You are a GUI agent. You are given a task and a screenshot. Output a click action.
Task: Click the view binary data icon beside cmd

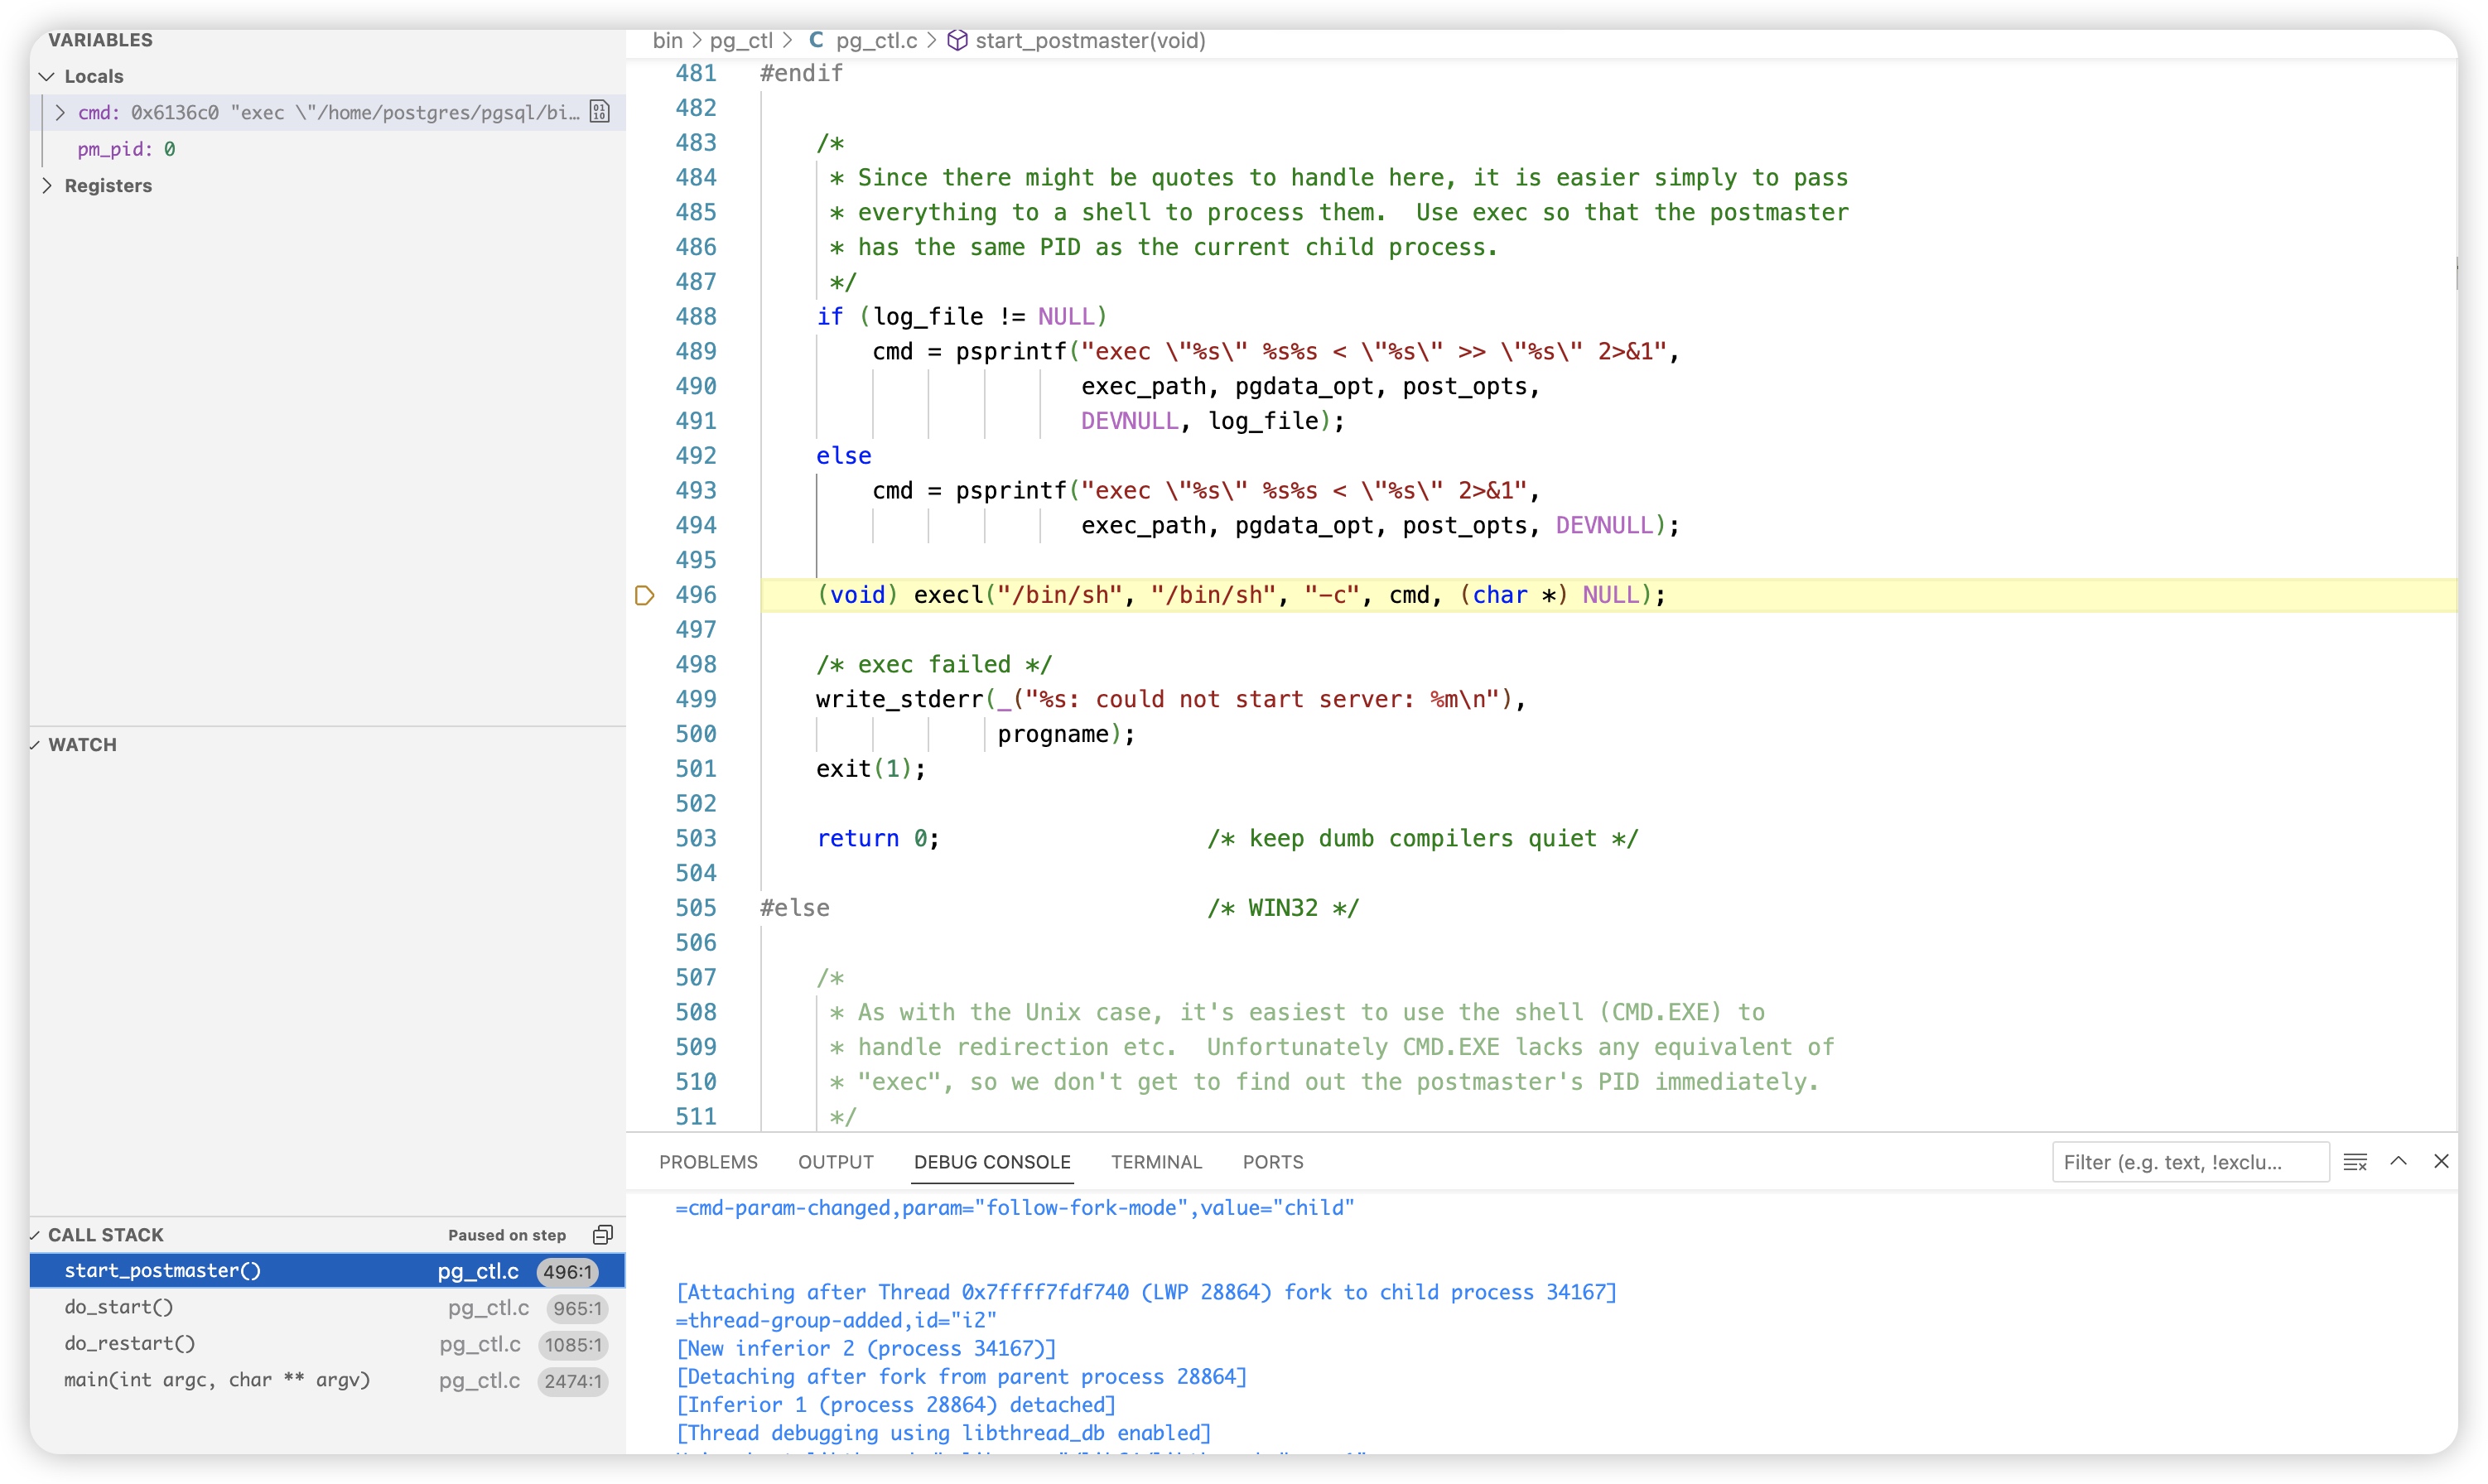(599, 112)
